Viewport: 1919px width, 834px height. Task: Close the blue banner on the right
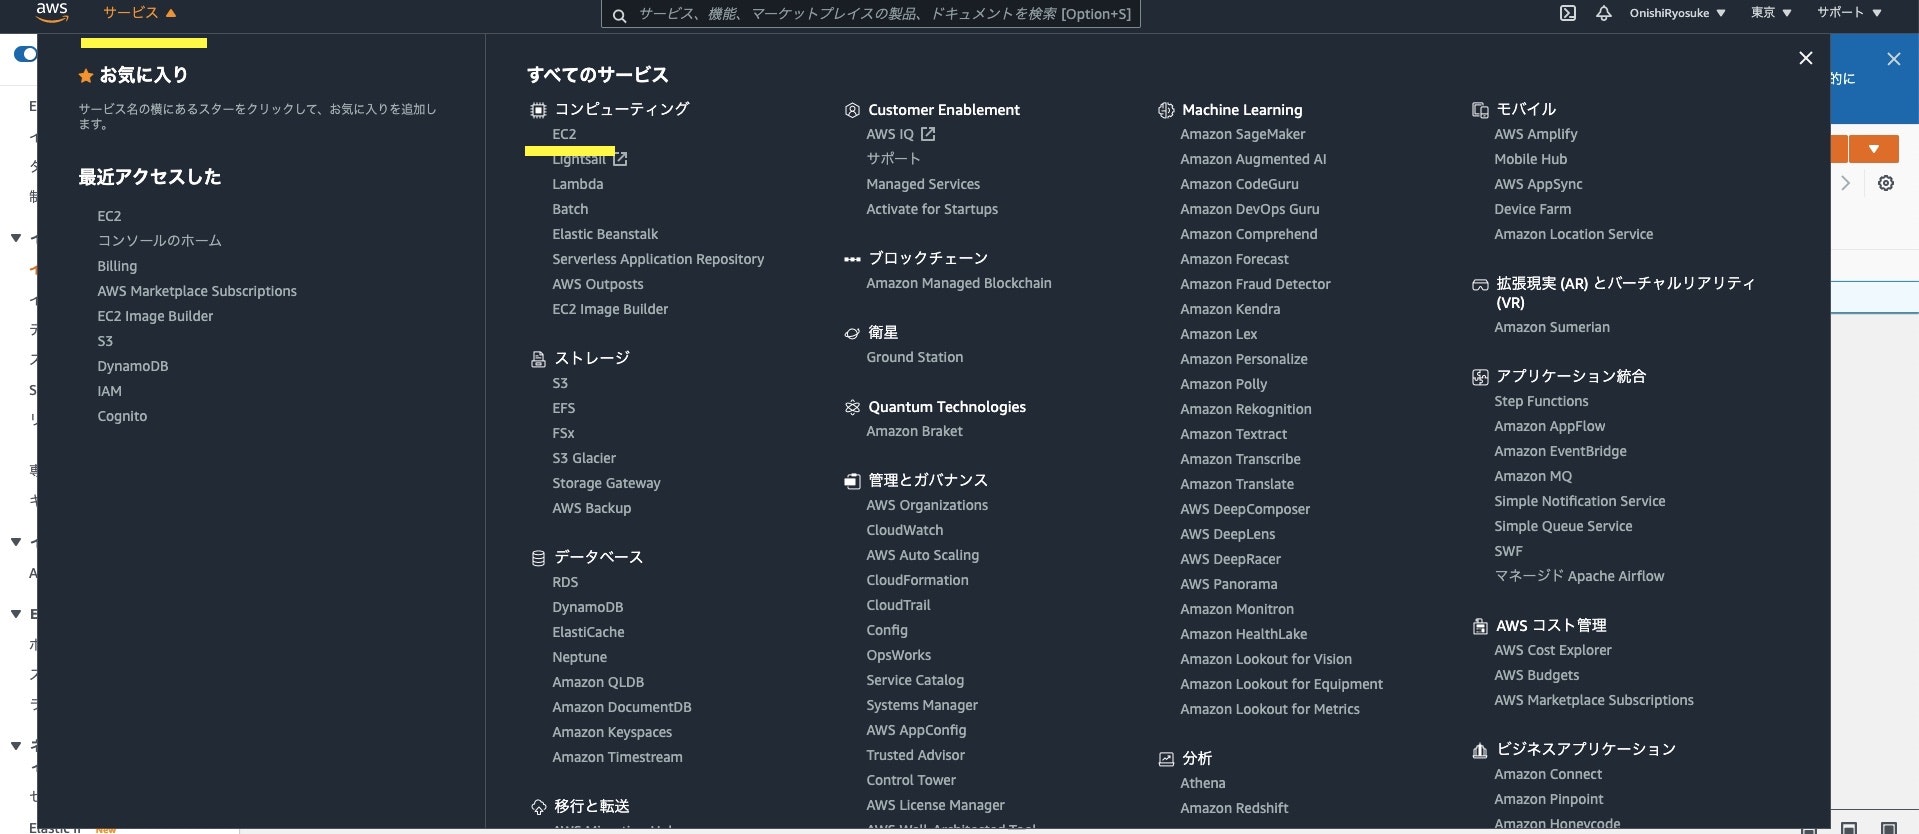pyautogui.click(x=1894, y=59)
